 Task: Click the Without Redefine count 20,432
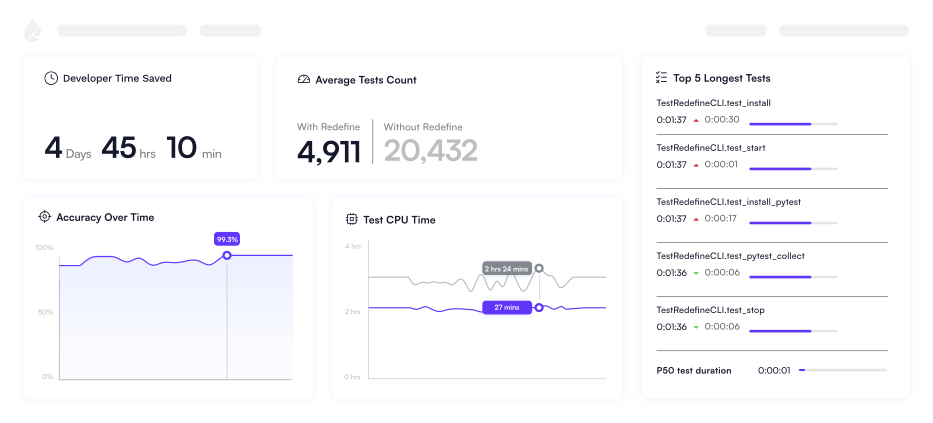pos(430,151)
